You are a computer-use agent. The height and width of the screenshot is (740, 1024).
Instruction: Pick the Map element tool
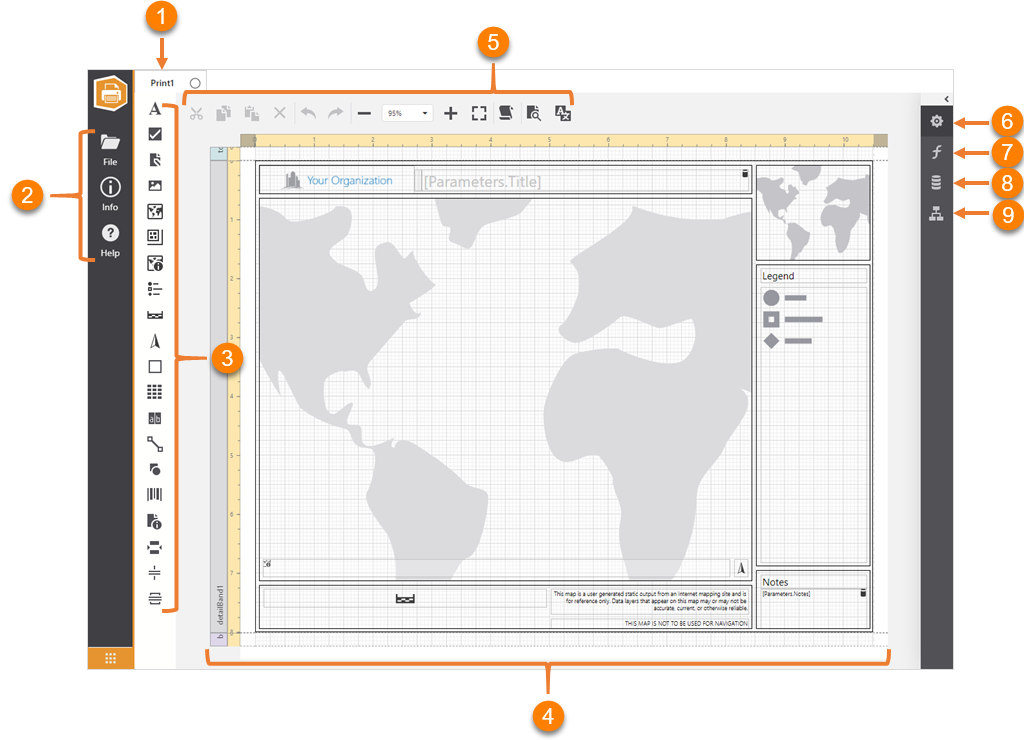pyautogui.click(x=154, y=210)
